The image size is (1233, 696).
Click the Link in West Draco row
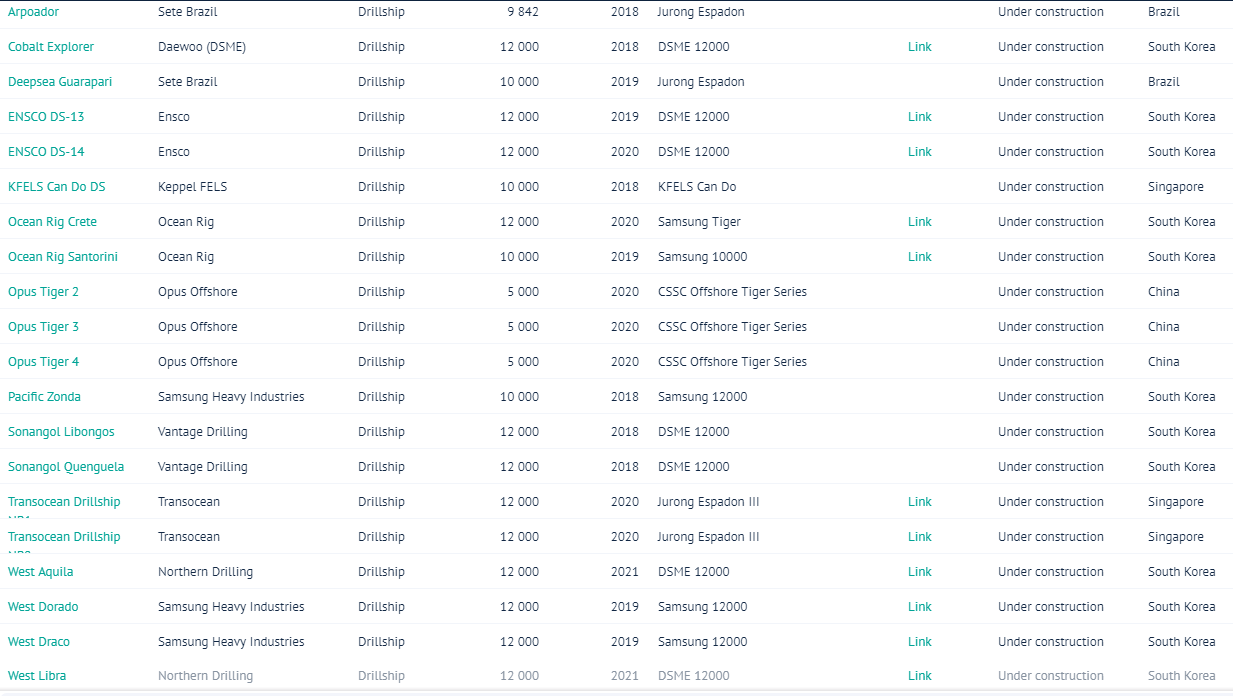pos(919,642)
